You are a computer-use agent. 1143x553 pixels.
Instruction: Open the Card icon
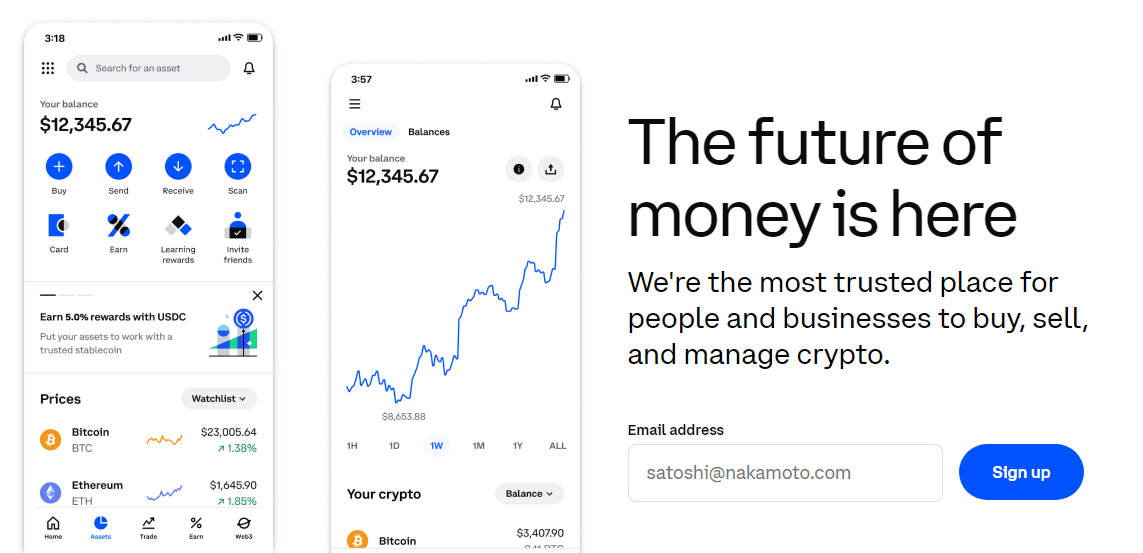(59, 225)
